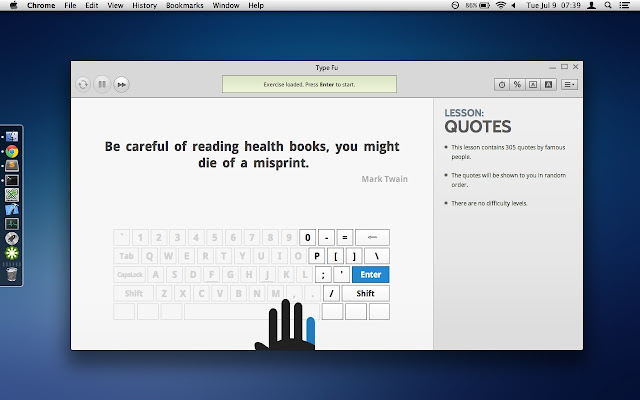640x400 pixels.
Task: Click the right Shift key
Action: (365, 293)
